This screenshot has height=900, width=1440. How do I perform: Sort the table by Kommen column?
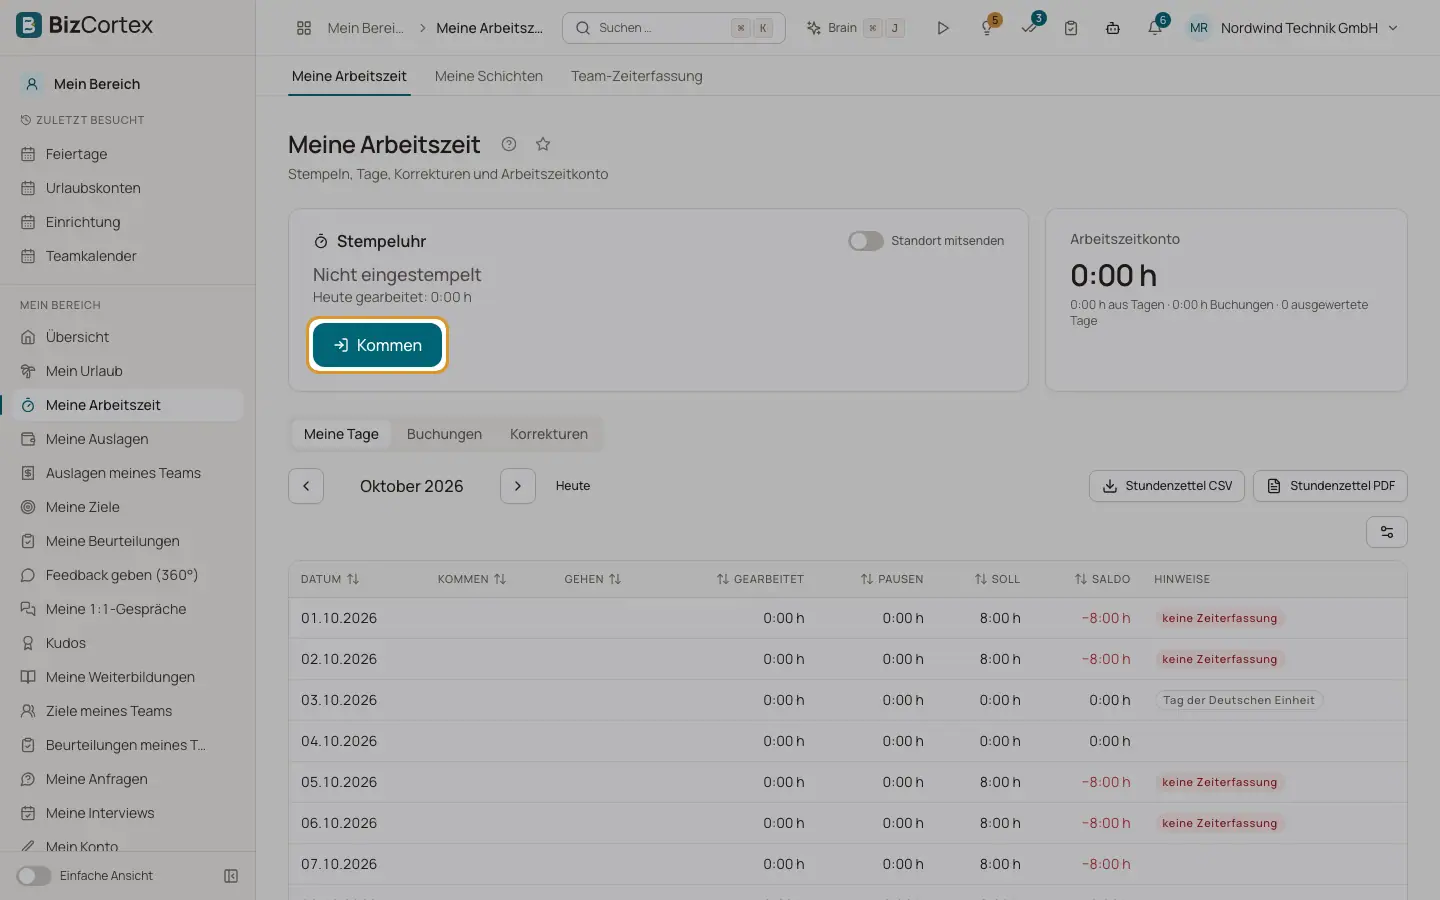point(472,579)
